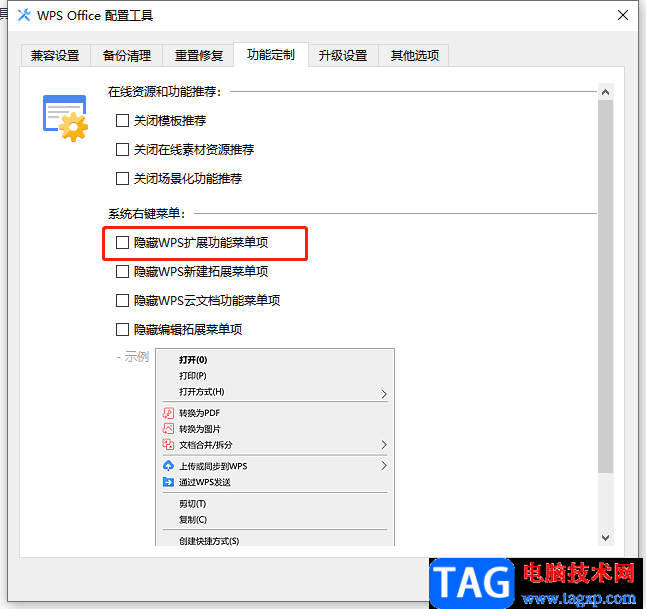Click 打印(P) in example menu
Screen dimensions: 646x609
pos(192,376)
